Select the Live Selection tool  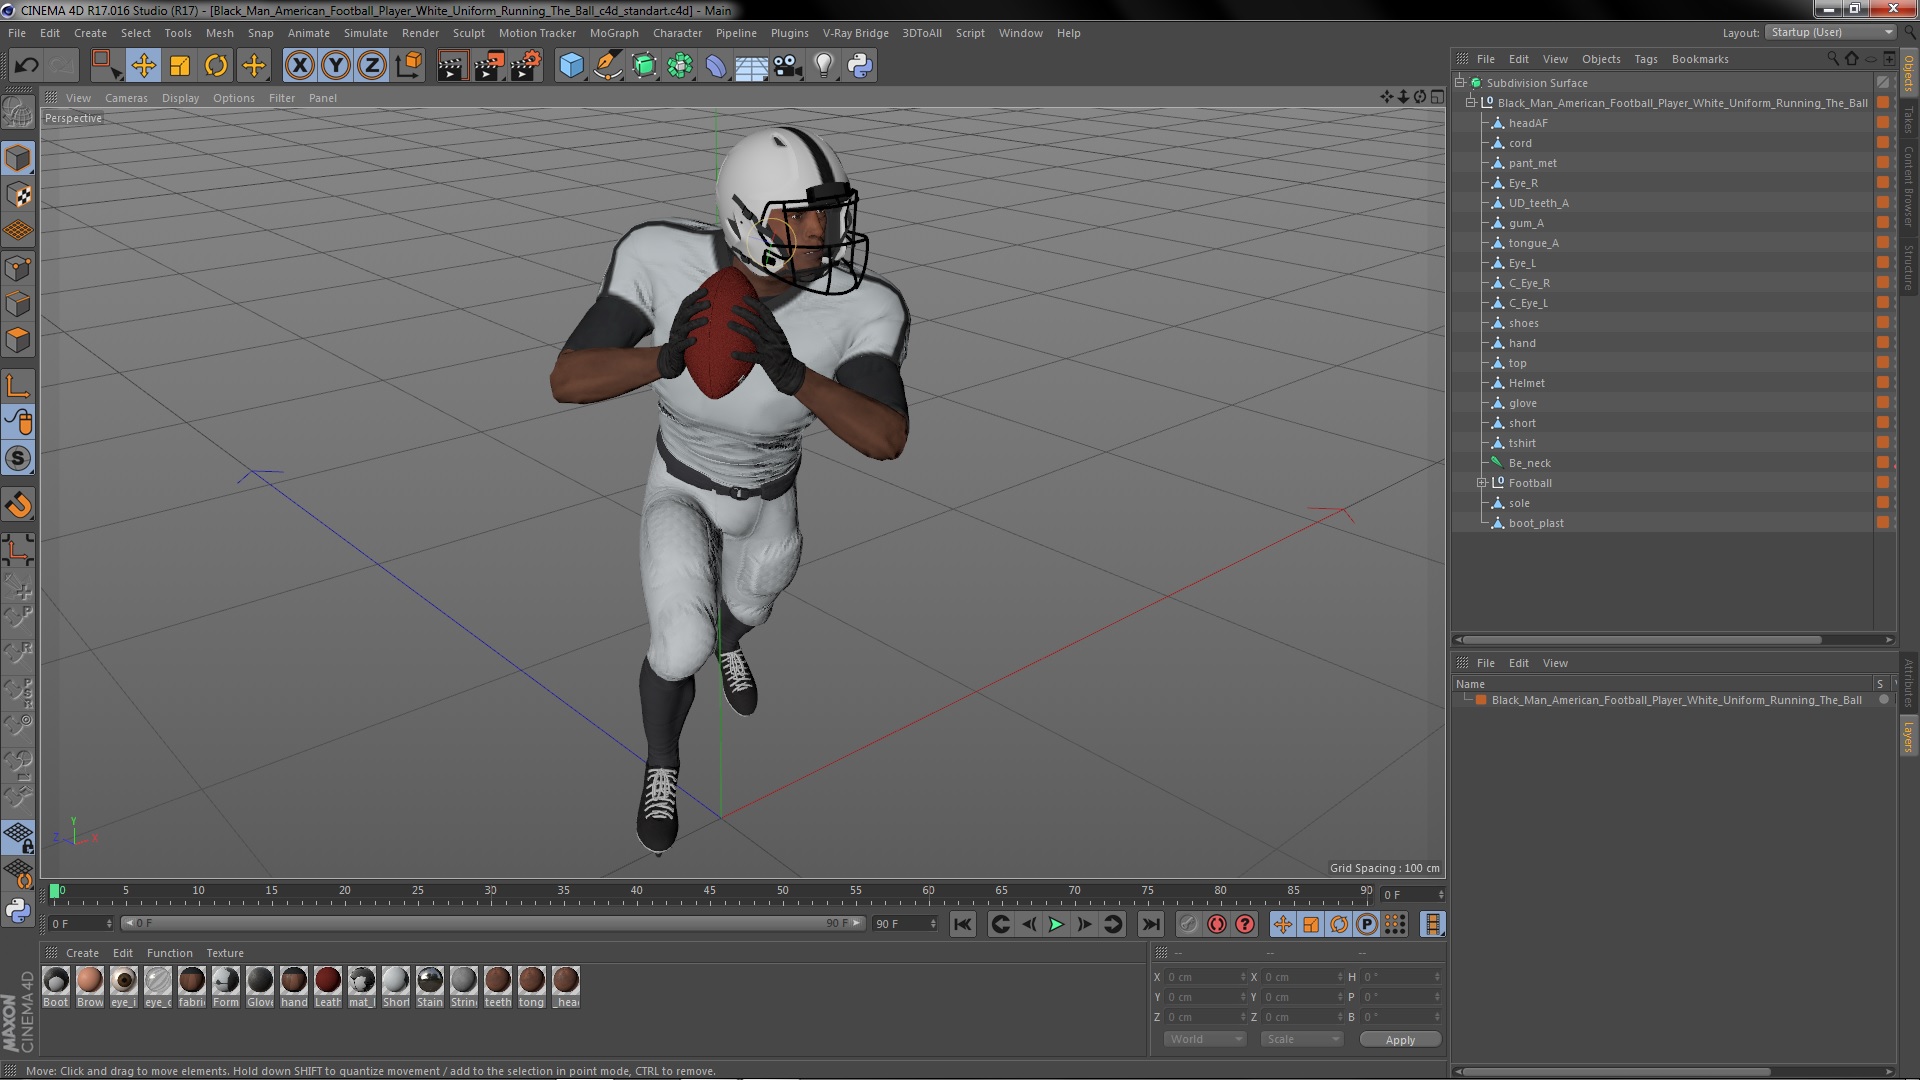pyautogui.click(x=106, y=66)
